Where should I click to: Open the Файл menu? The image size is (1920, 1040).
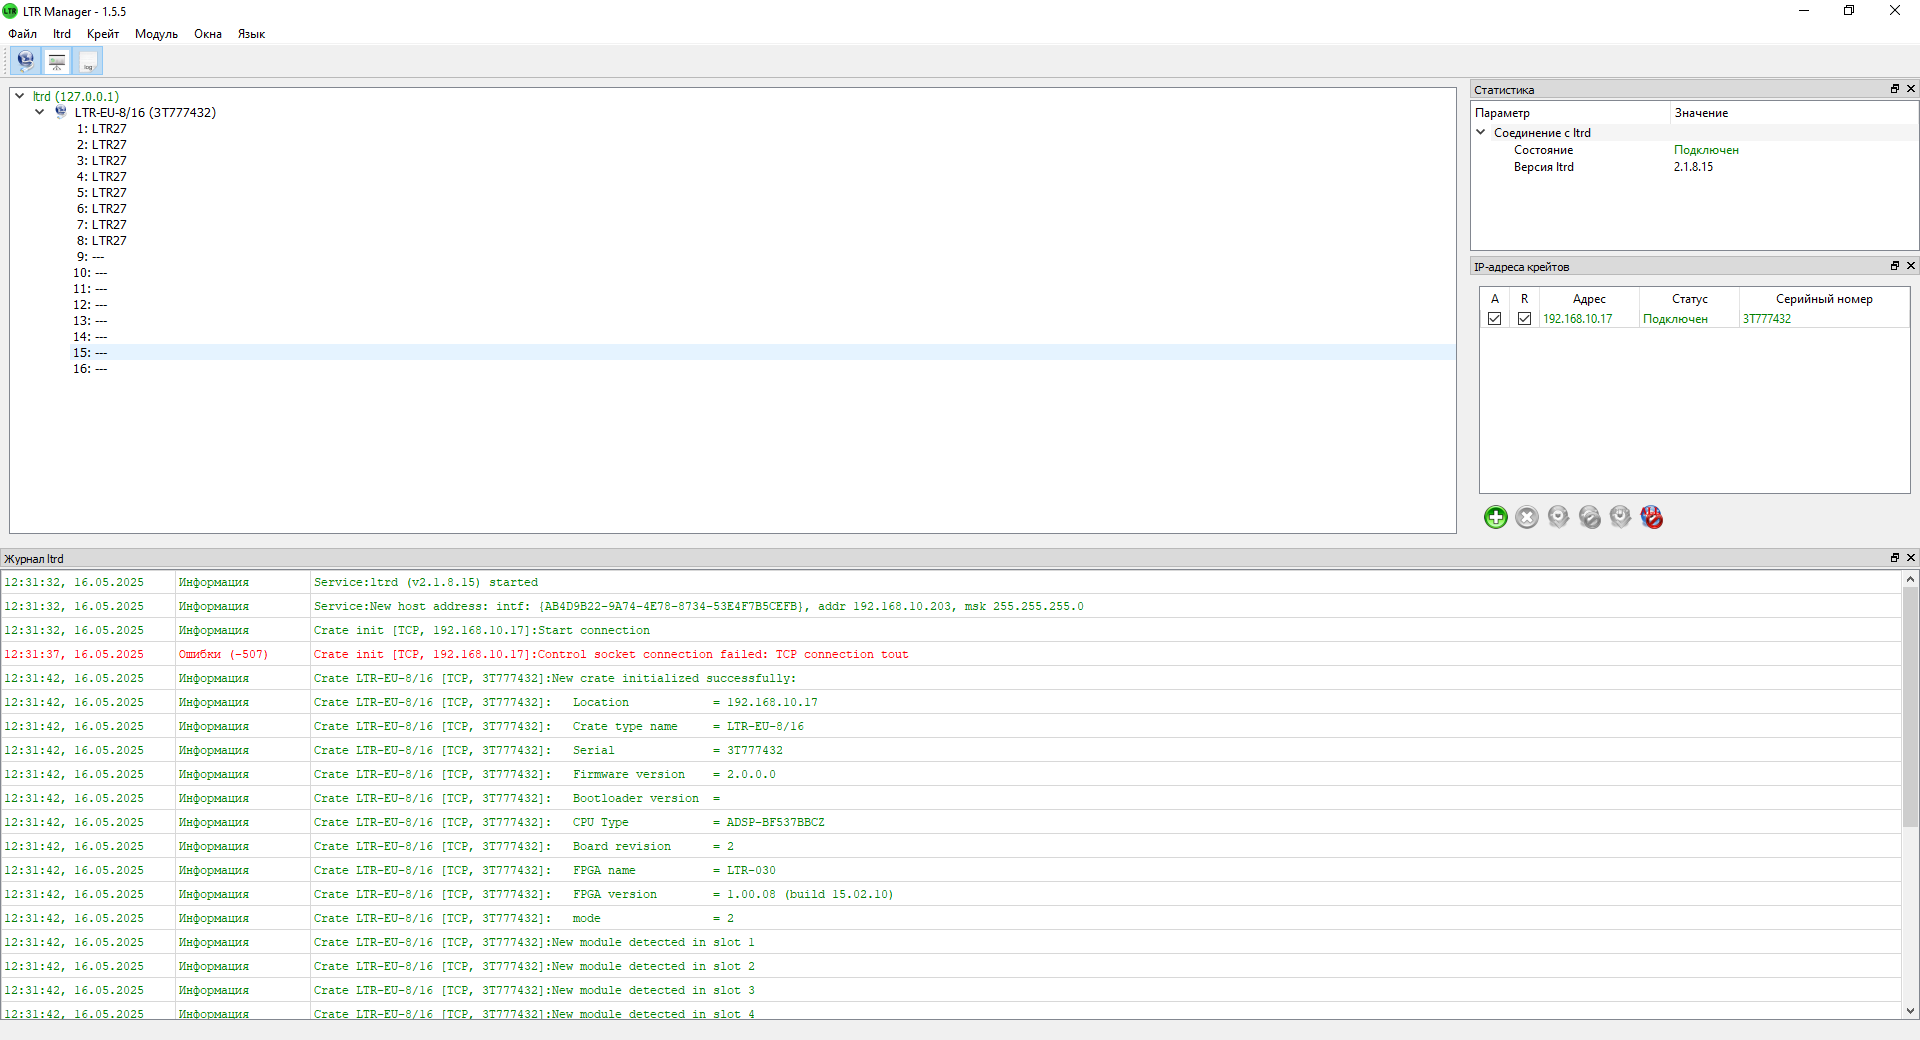22,34
